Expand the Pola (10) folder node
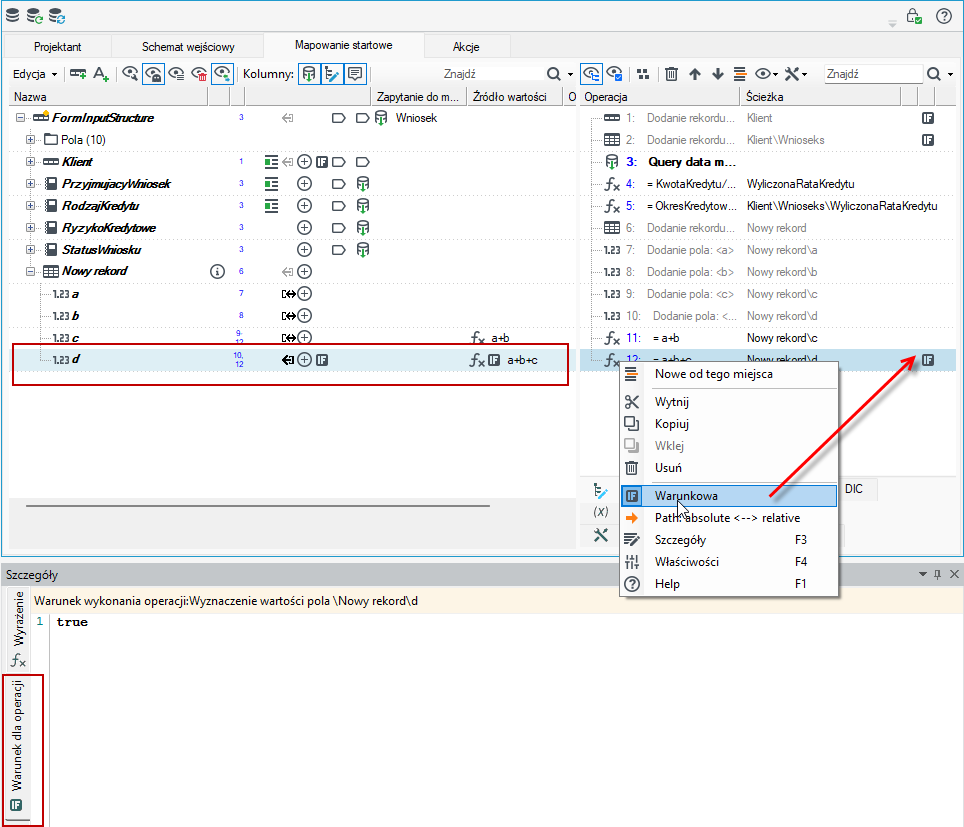The height and width of the screenshot is (827, 964). [30, 140]
